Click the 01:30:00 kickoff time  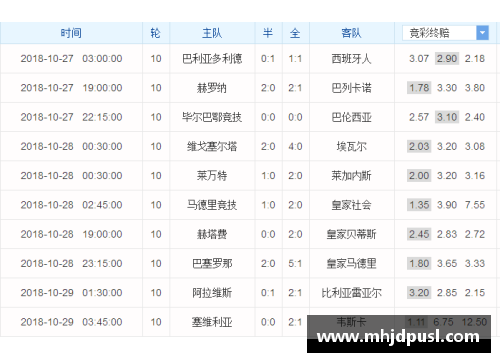point(102,293)
